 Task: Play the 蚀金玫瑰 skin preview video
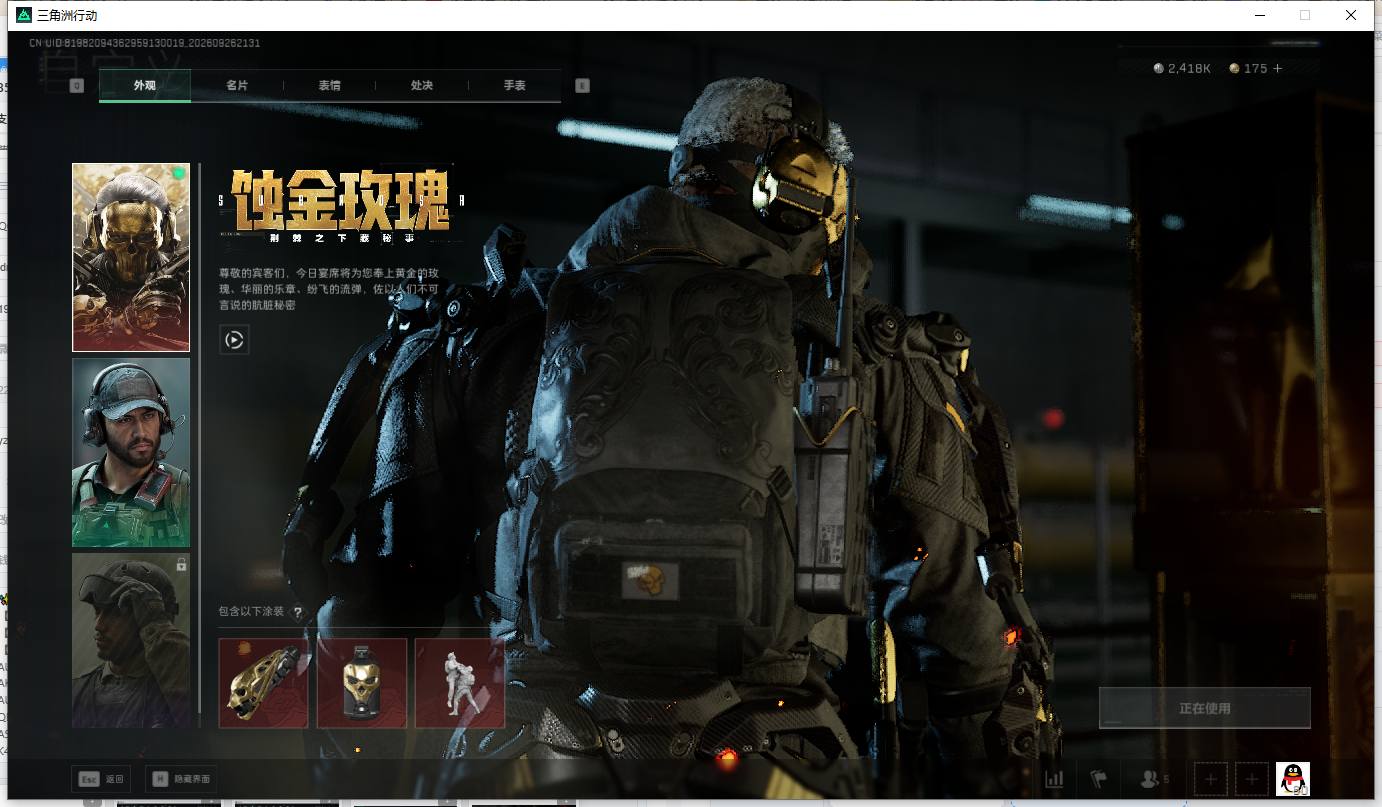pyautogui.click(x=234, y=340)
